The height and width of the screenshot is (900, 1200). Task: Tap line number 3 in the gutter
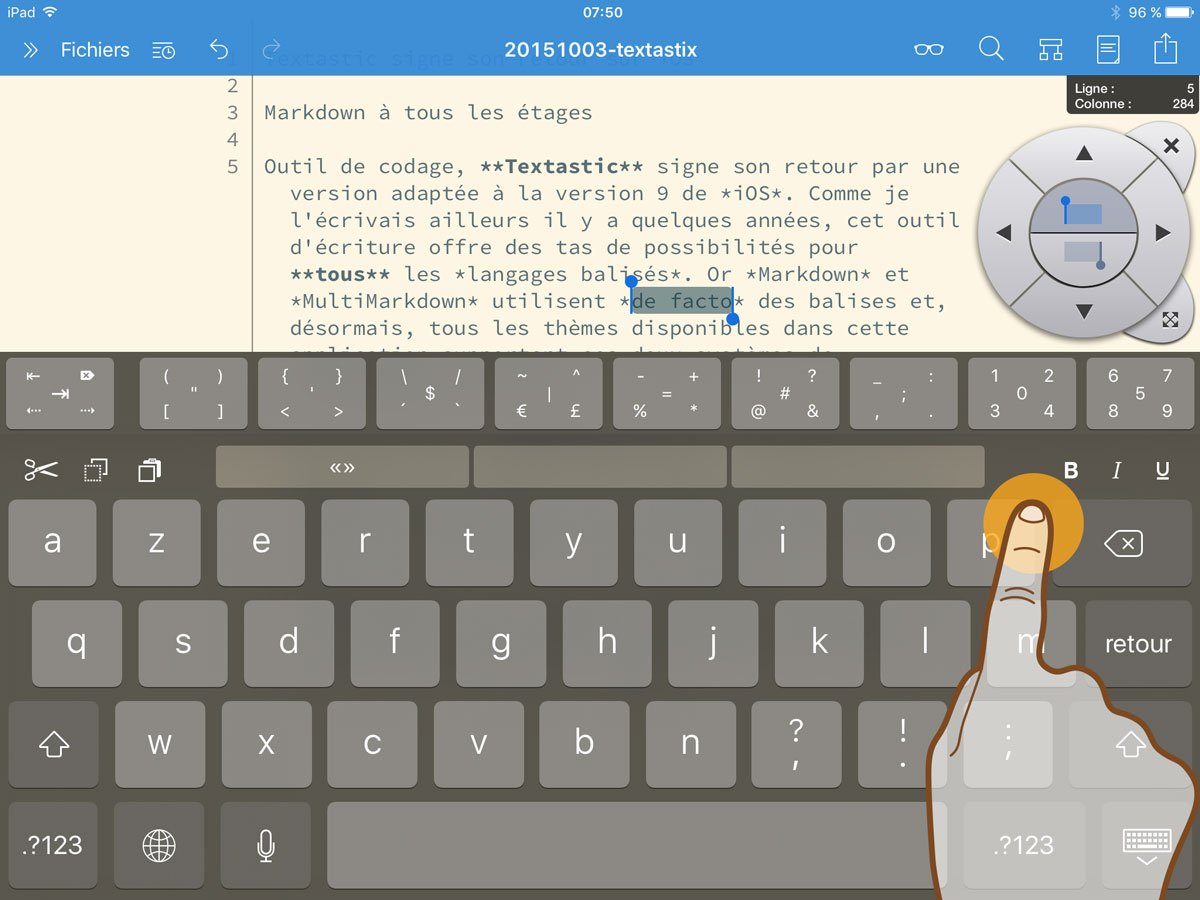pos(232,113)
